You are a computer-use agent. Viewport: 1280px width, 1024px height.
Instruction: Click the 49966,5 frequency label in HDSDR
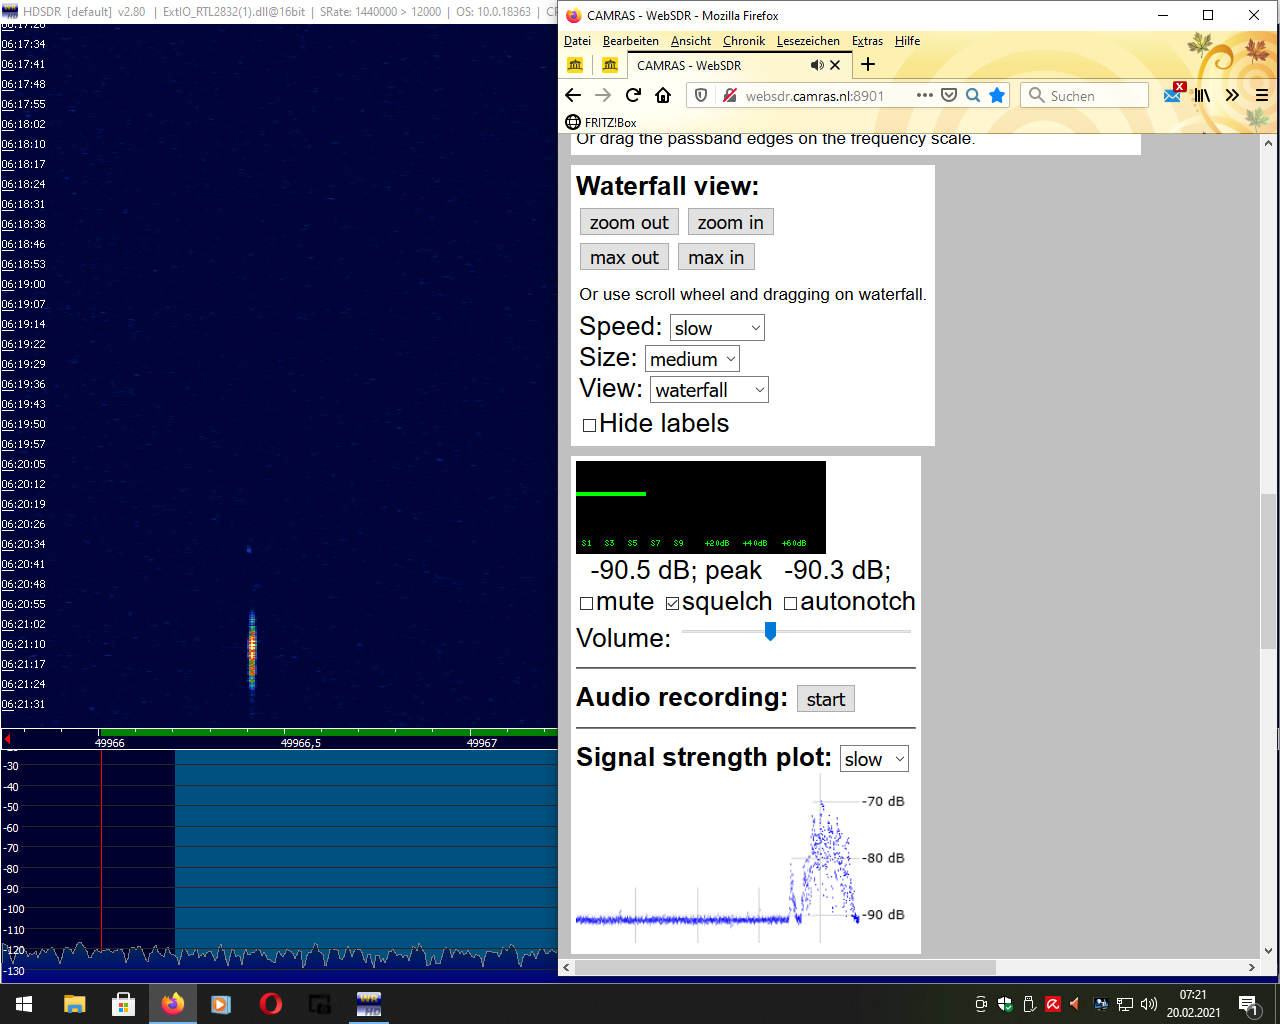click(x=301, y=743)
